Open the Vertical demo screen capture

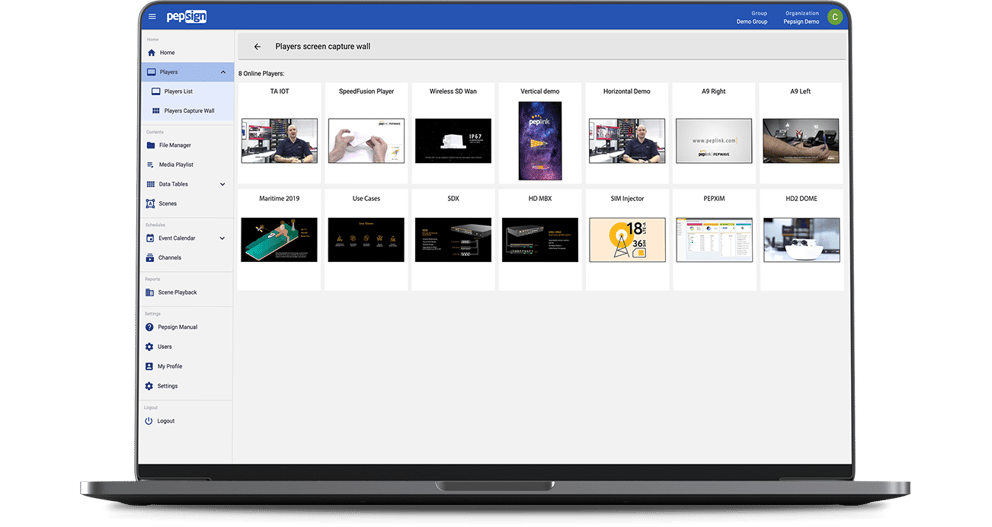tap(540, 140)
